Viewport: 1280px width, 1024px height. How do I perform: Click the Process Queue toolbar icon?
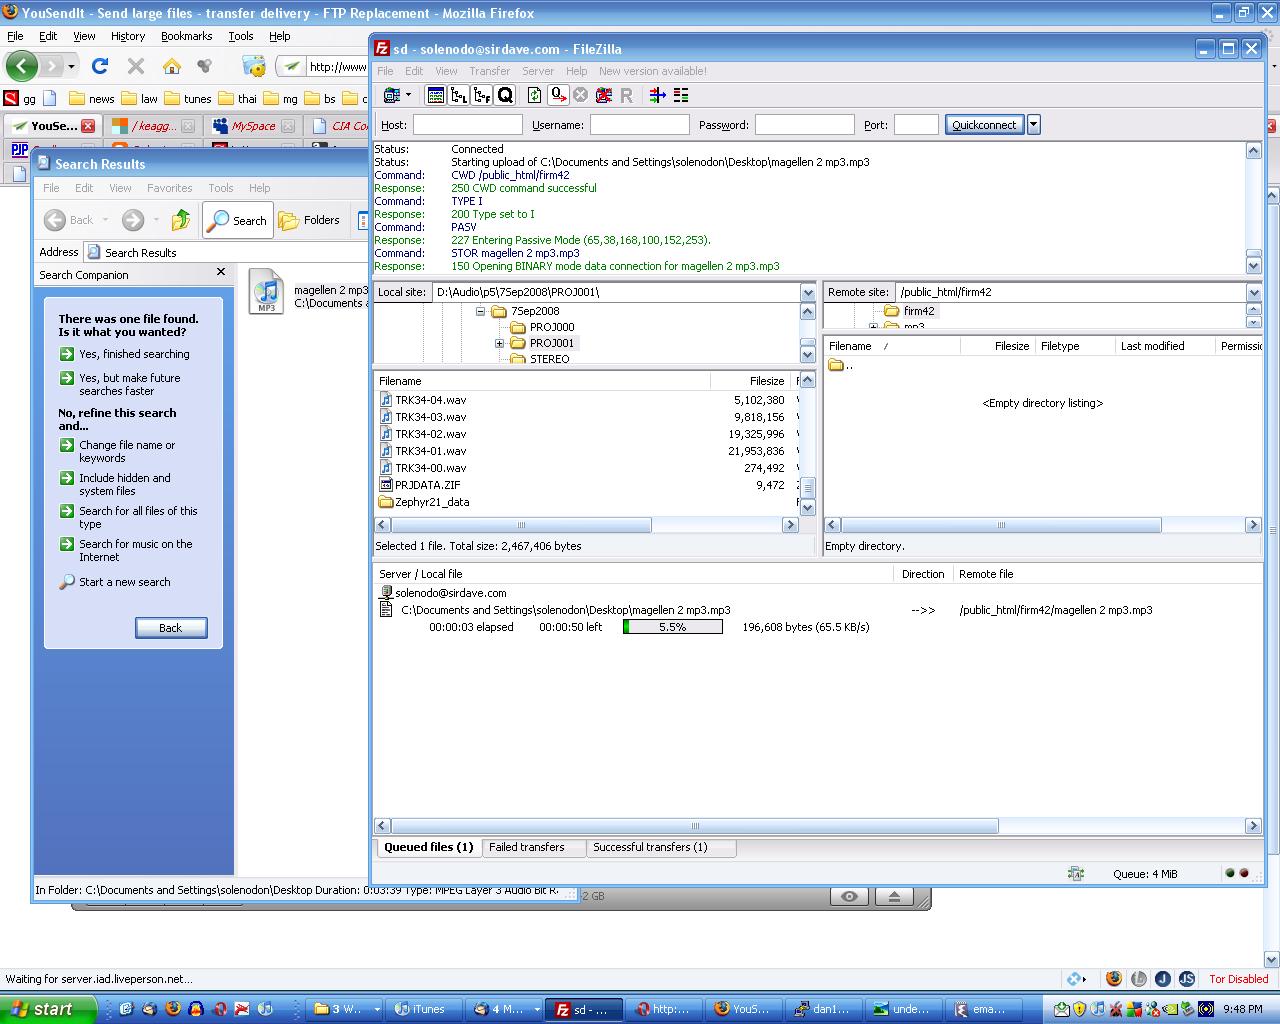point(558,95)
